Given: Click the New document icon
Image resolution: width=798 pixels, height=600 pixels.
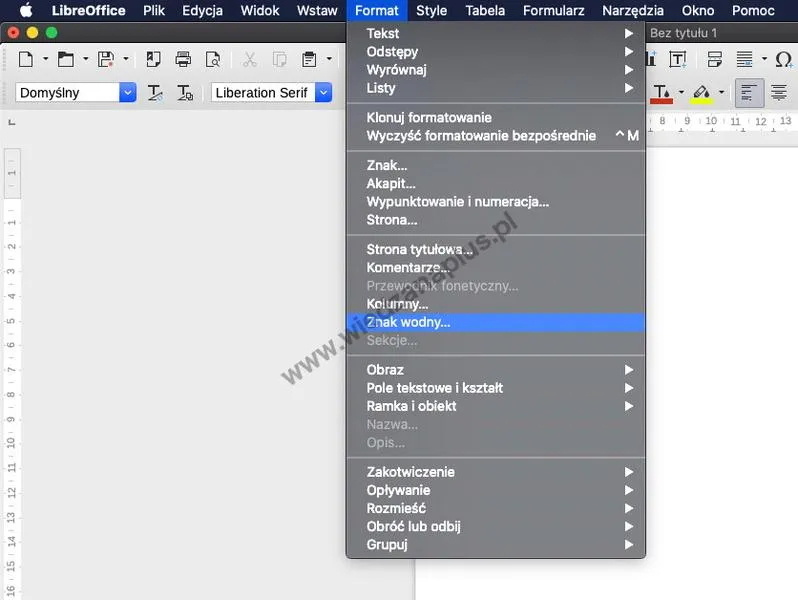Looking at the screenshot, I should [26, 59].
